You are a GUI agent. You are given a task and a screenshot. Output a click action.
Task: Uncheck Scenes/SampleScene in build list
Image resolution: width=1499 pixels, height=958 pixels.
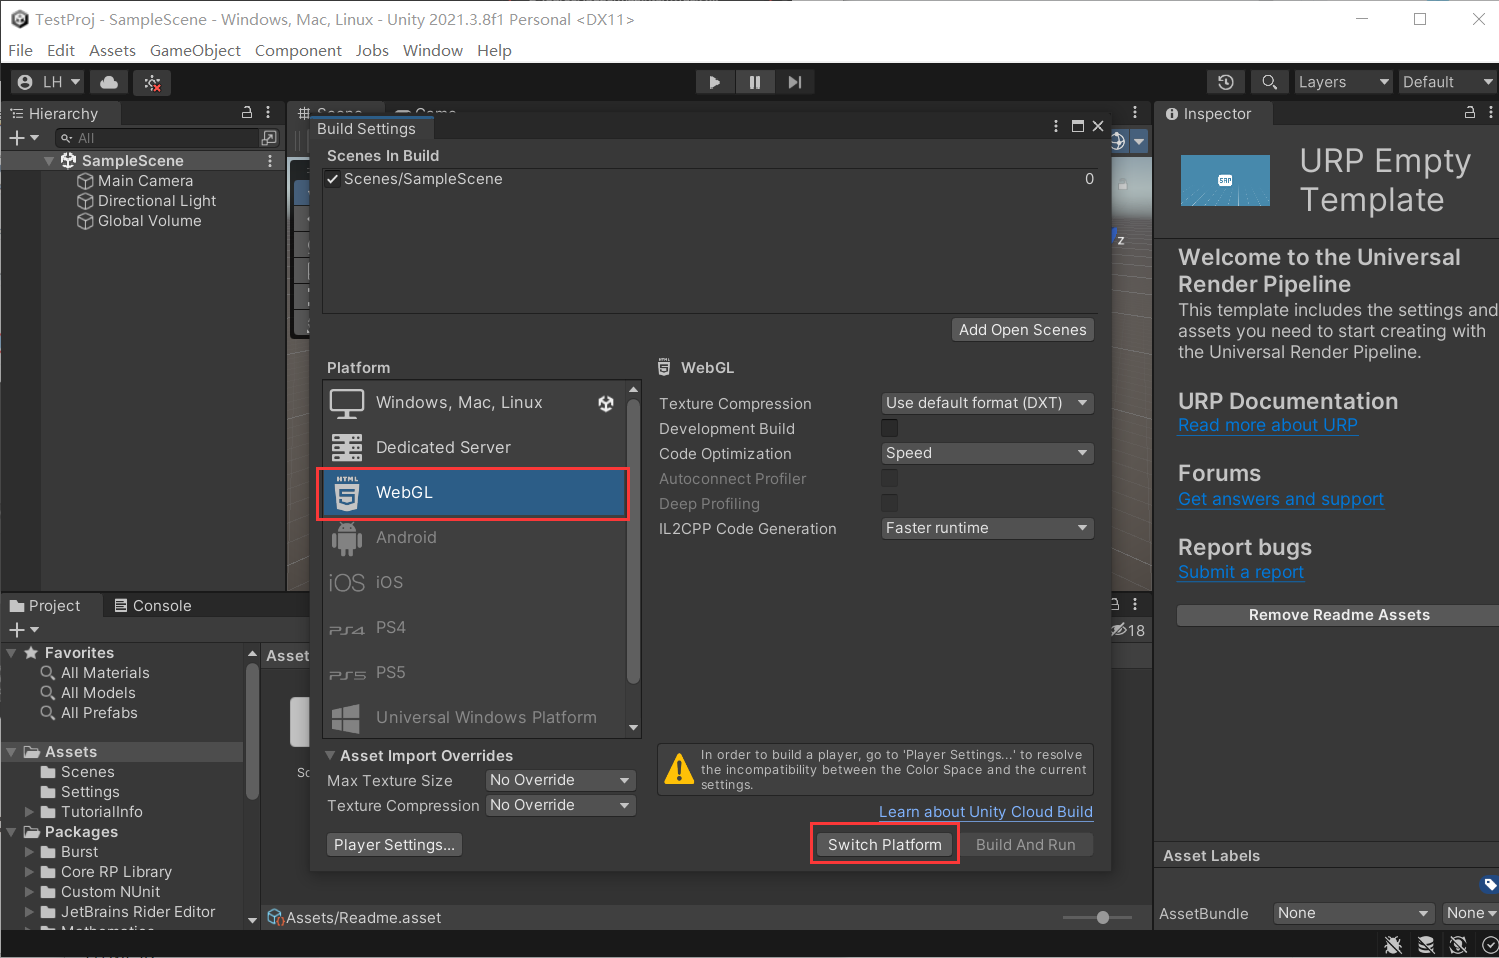(x=333, y=180)
